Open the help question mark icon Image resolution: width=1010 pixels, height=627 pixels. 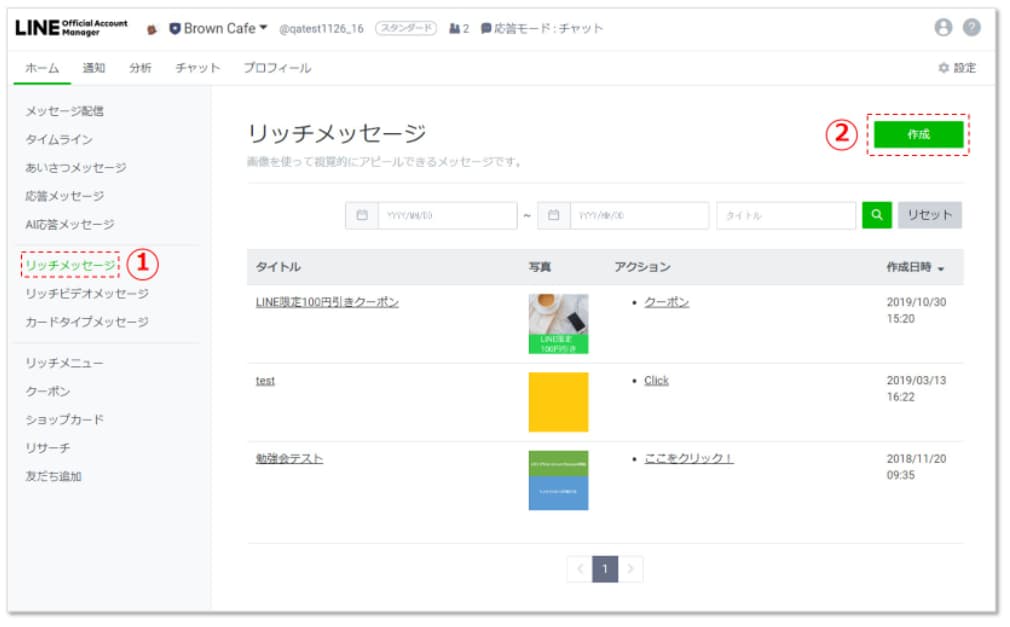tap(971, 27)
